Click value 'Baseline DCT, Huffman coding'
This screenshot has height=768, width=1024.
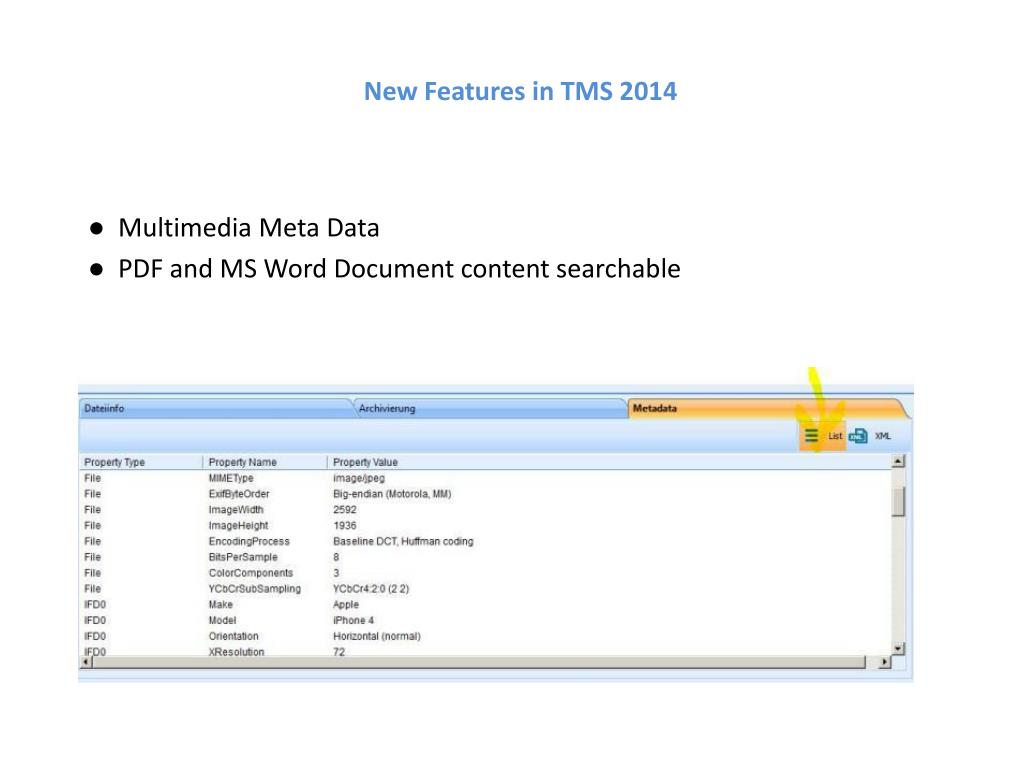coord(403,541)
